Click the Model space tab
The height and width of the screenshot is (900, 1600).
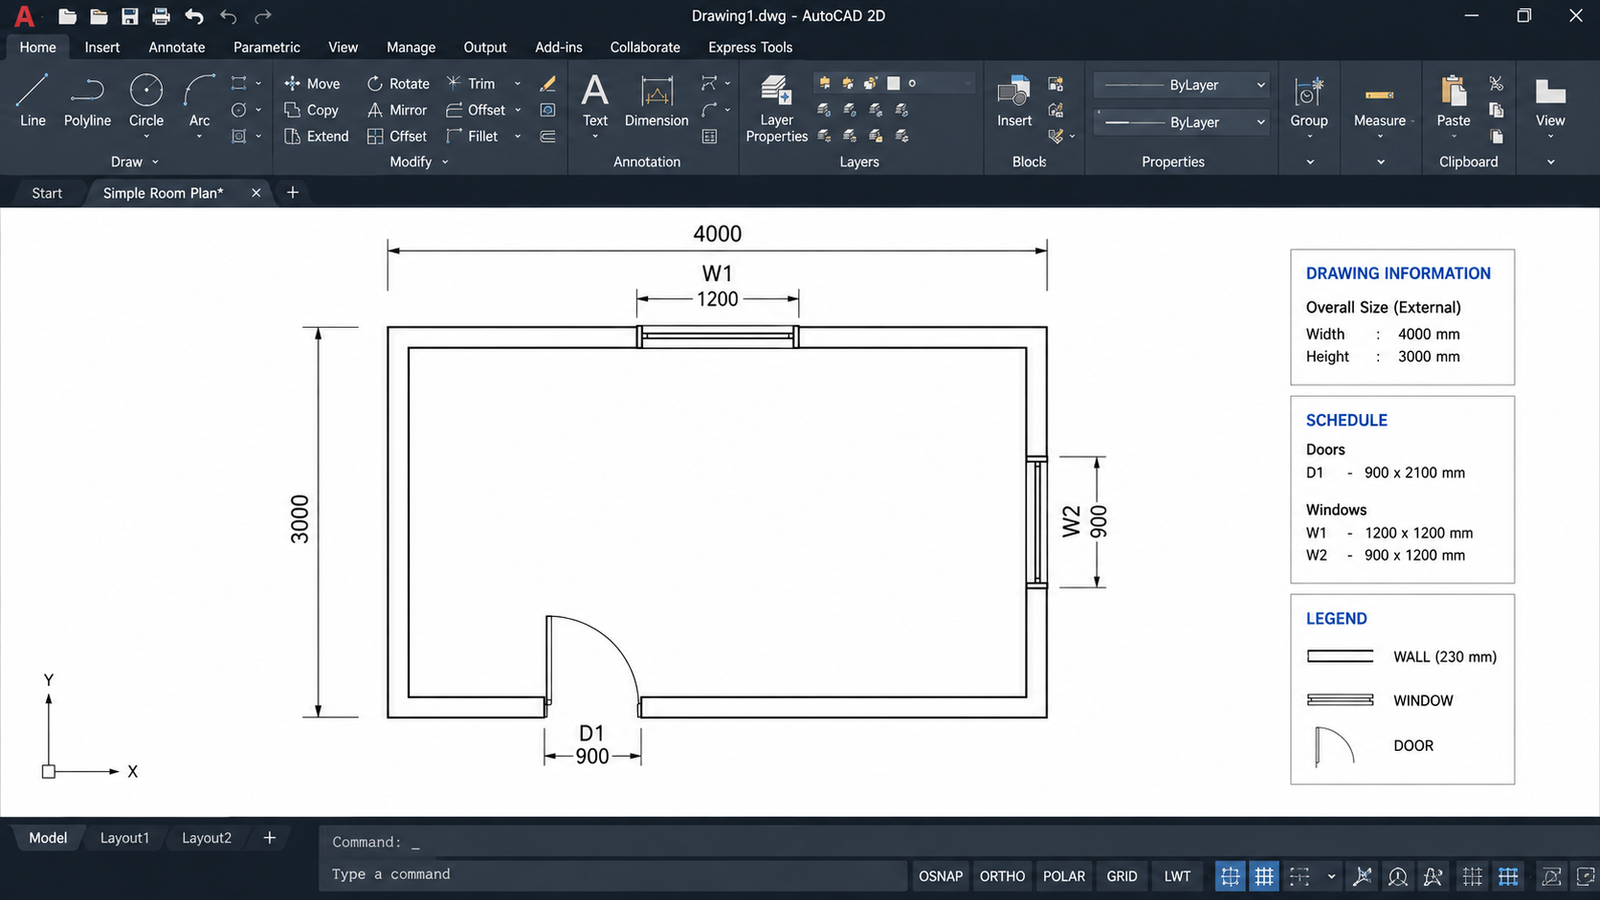pos(48,838)
